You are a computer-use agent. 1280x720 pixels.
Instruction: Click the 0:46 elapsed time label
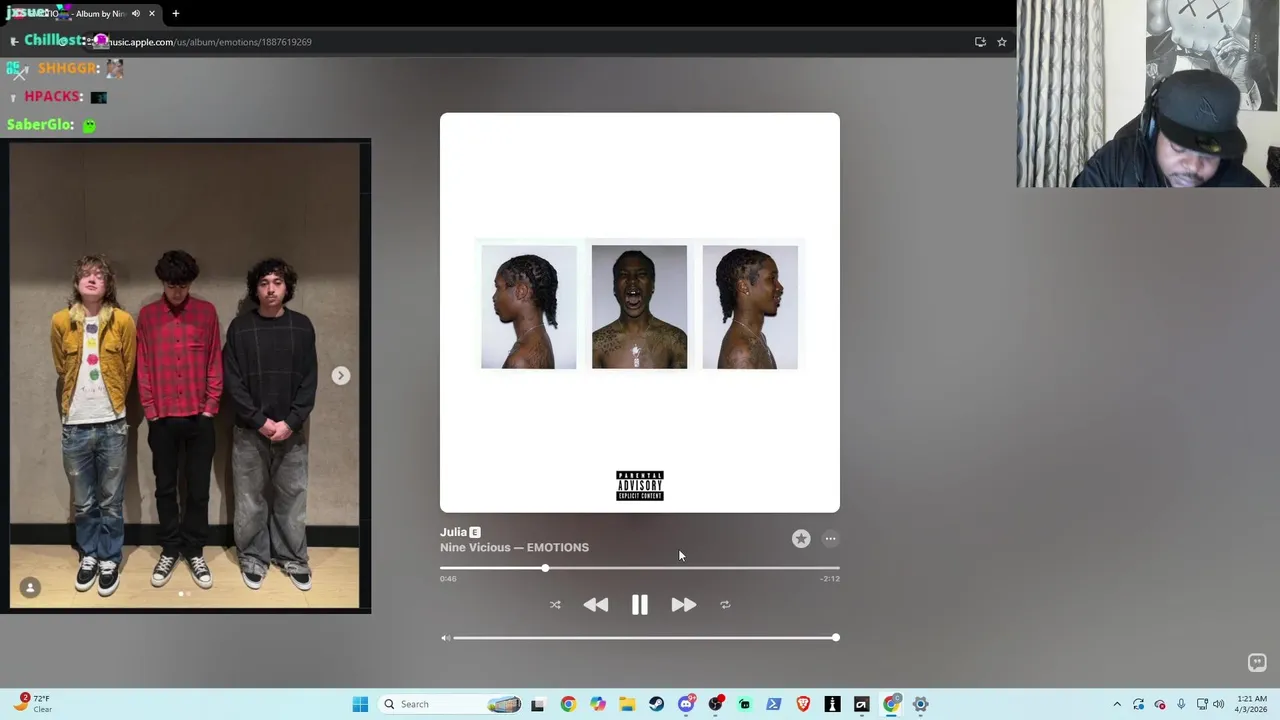coord(448,579)
